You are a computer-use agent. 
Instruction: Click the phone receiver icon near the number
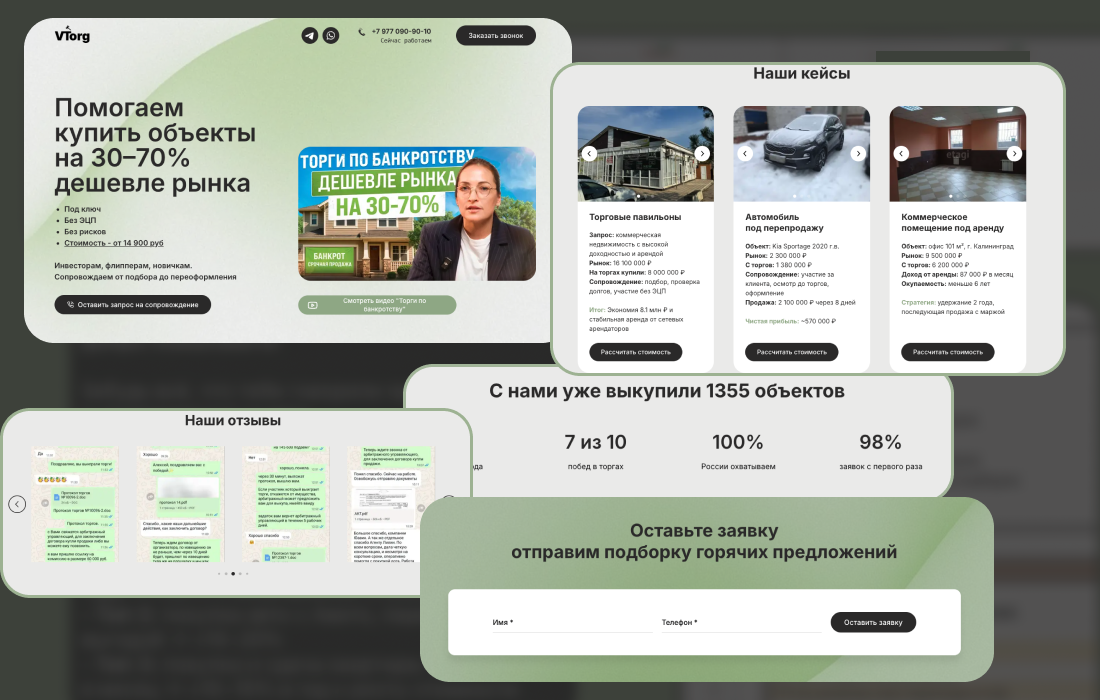tap(360, 34)
